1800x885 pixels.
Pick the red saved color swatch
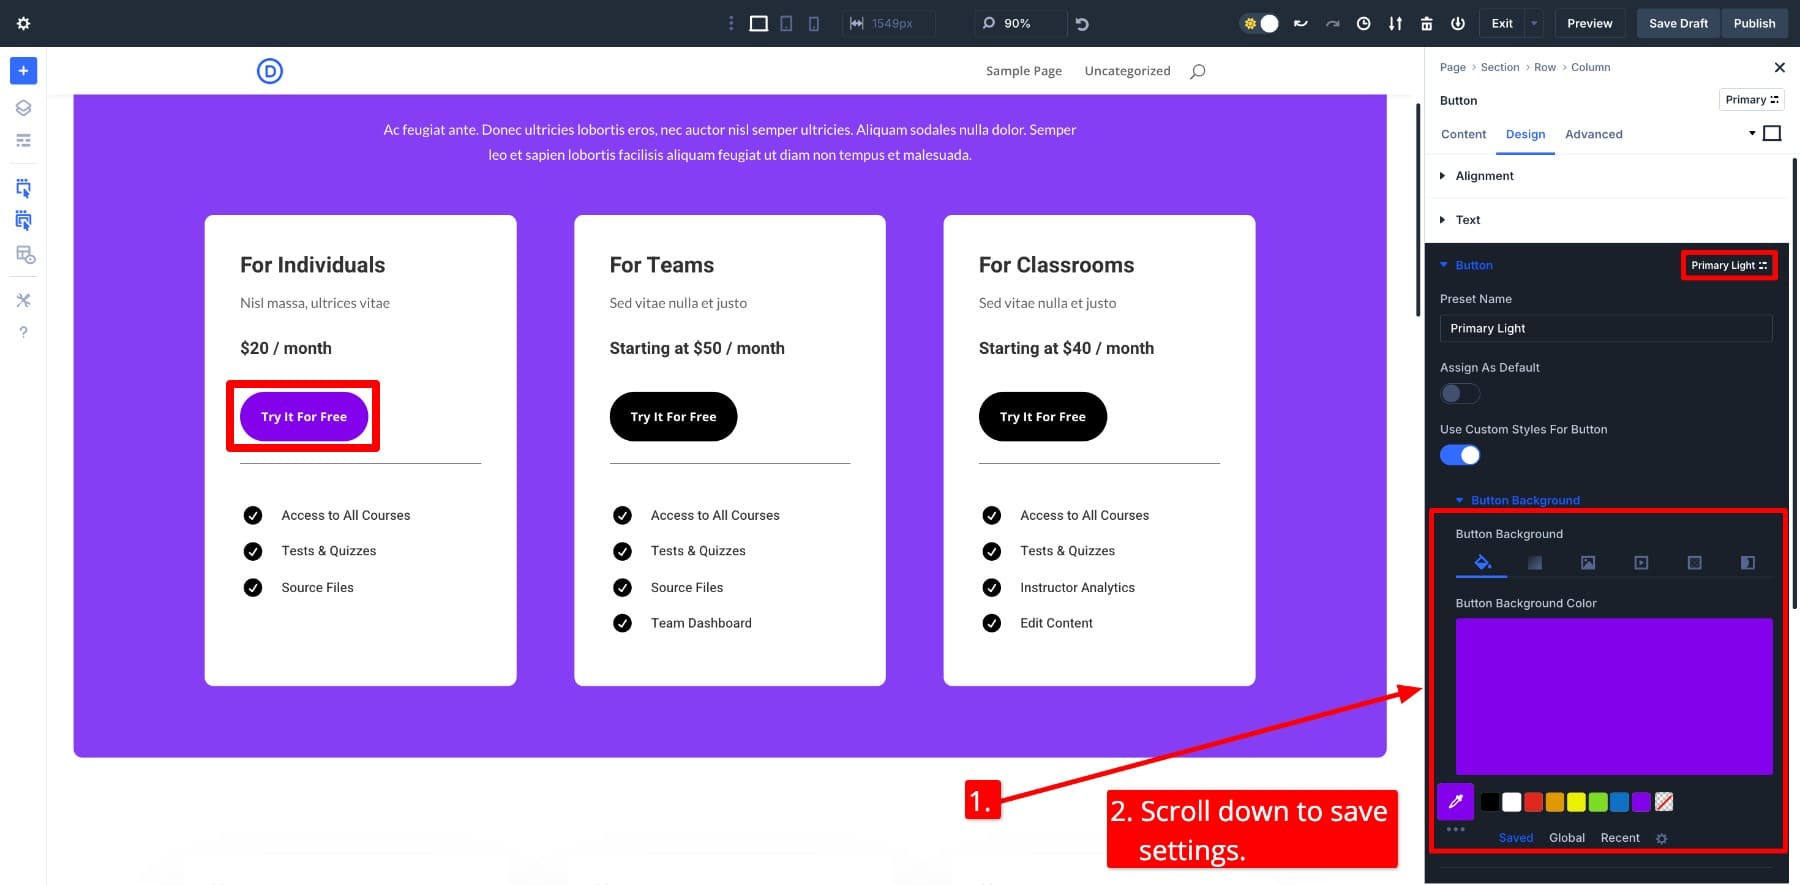(x=1533, y=802)
